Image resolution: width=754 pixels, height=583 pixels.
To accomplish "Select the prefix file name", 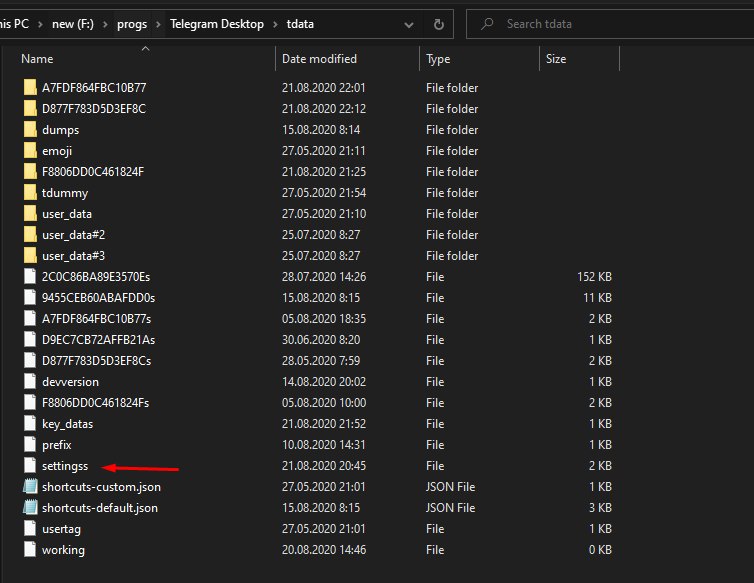I will pyautogui.click(x=56, y=445).
